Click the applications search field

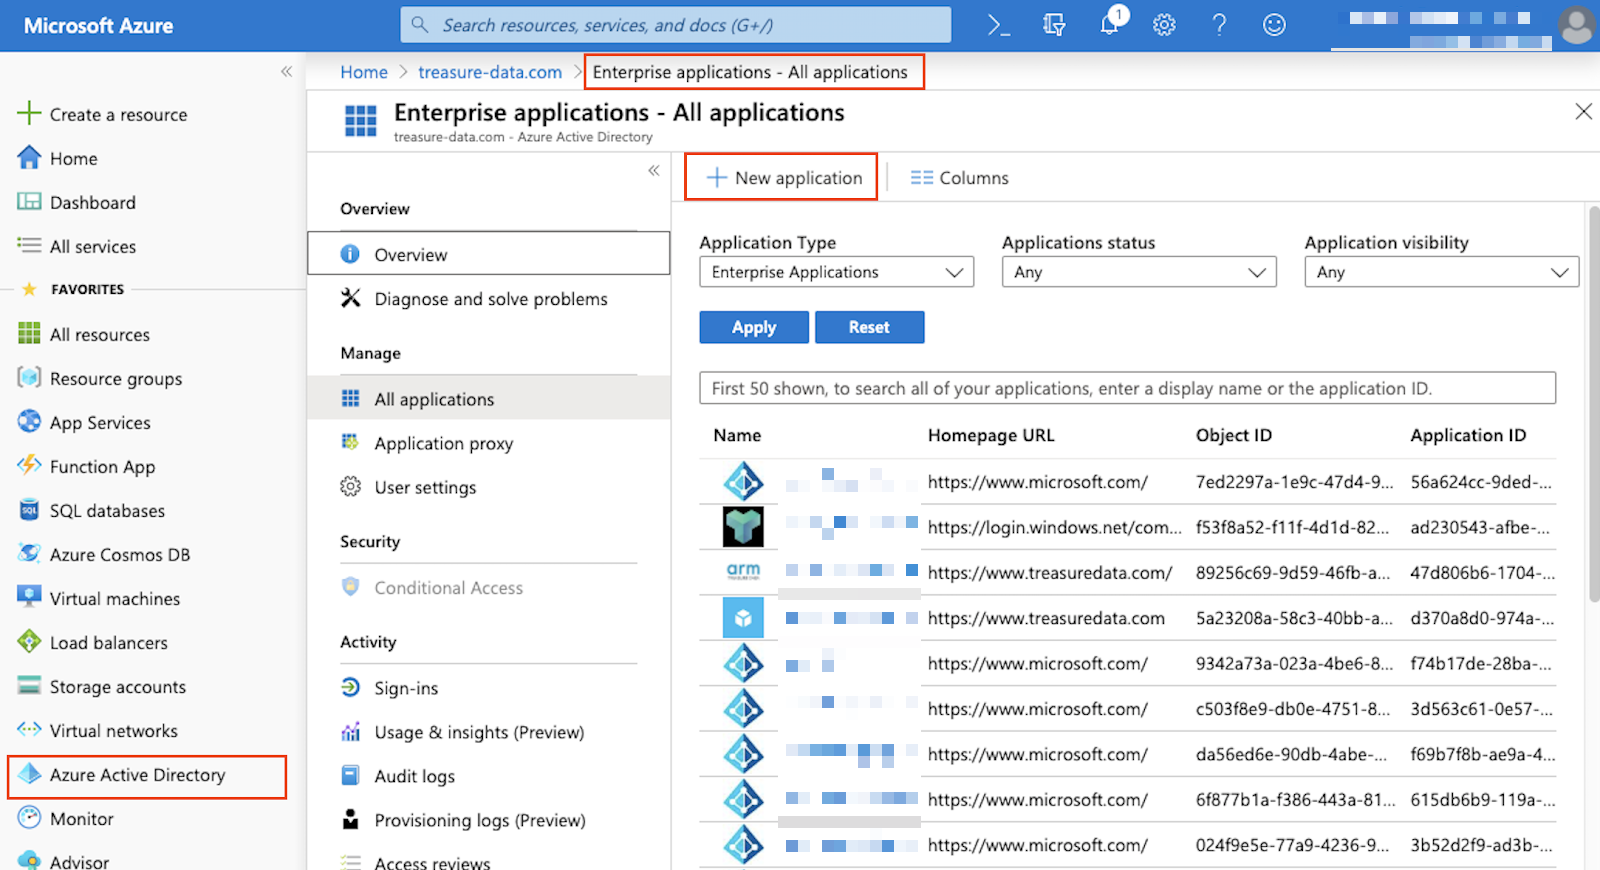[1126, 388]
